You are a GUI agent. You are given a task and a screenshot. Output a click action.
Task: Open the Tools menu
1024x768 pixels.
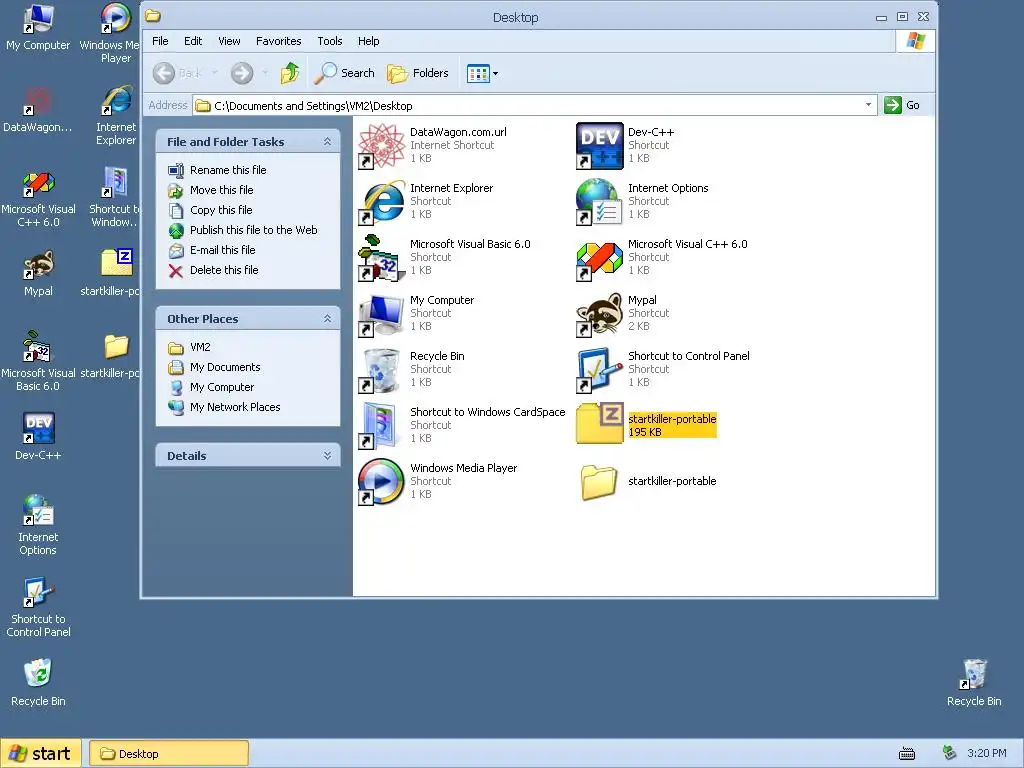coord(330,41)
